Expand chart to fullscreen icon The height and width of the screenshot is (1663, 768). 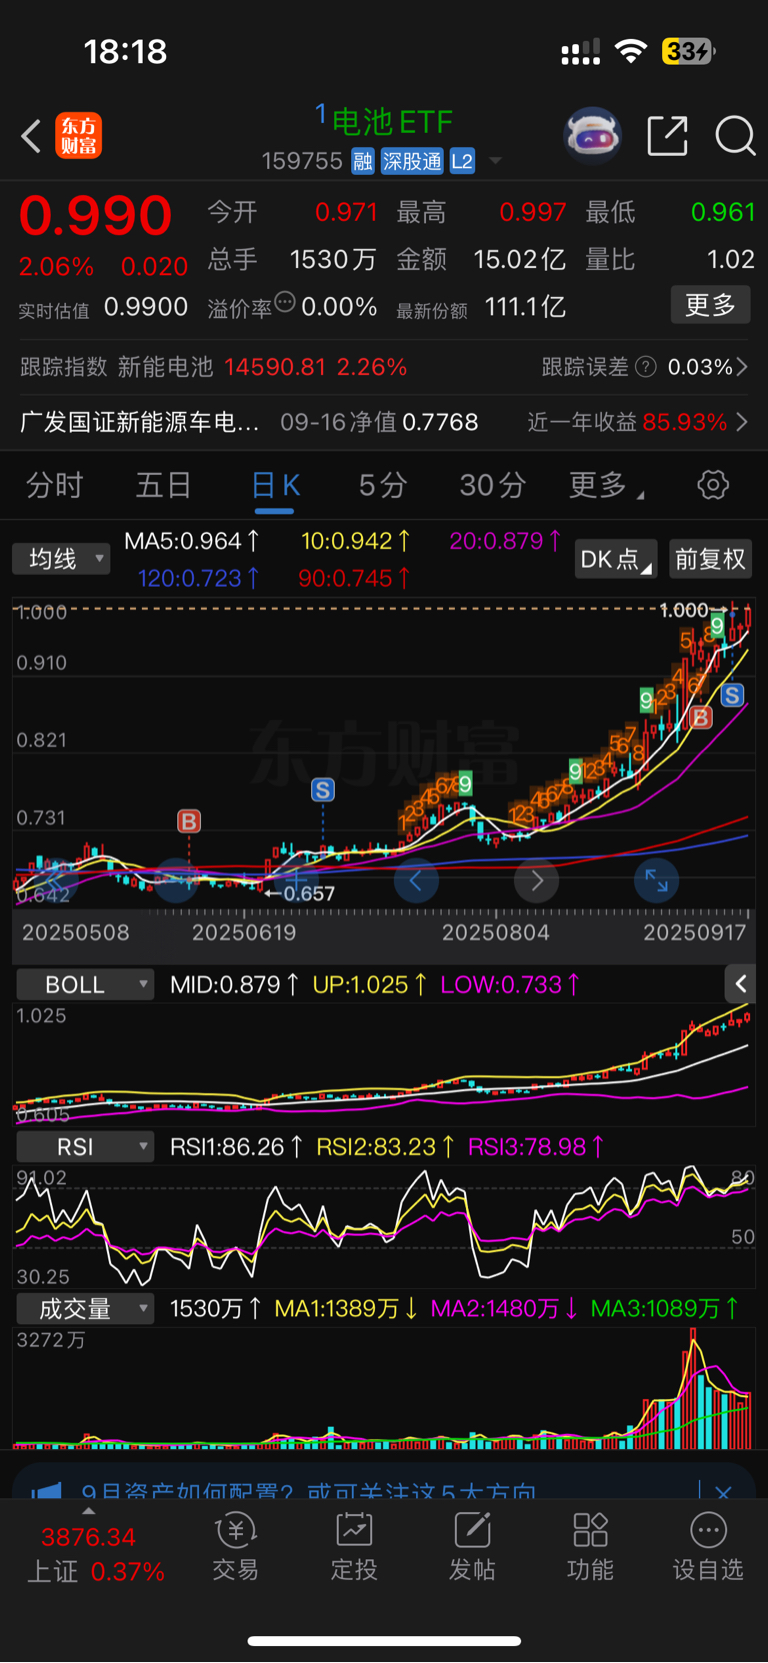pyautogui.click(x=657, y=881)
